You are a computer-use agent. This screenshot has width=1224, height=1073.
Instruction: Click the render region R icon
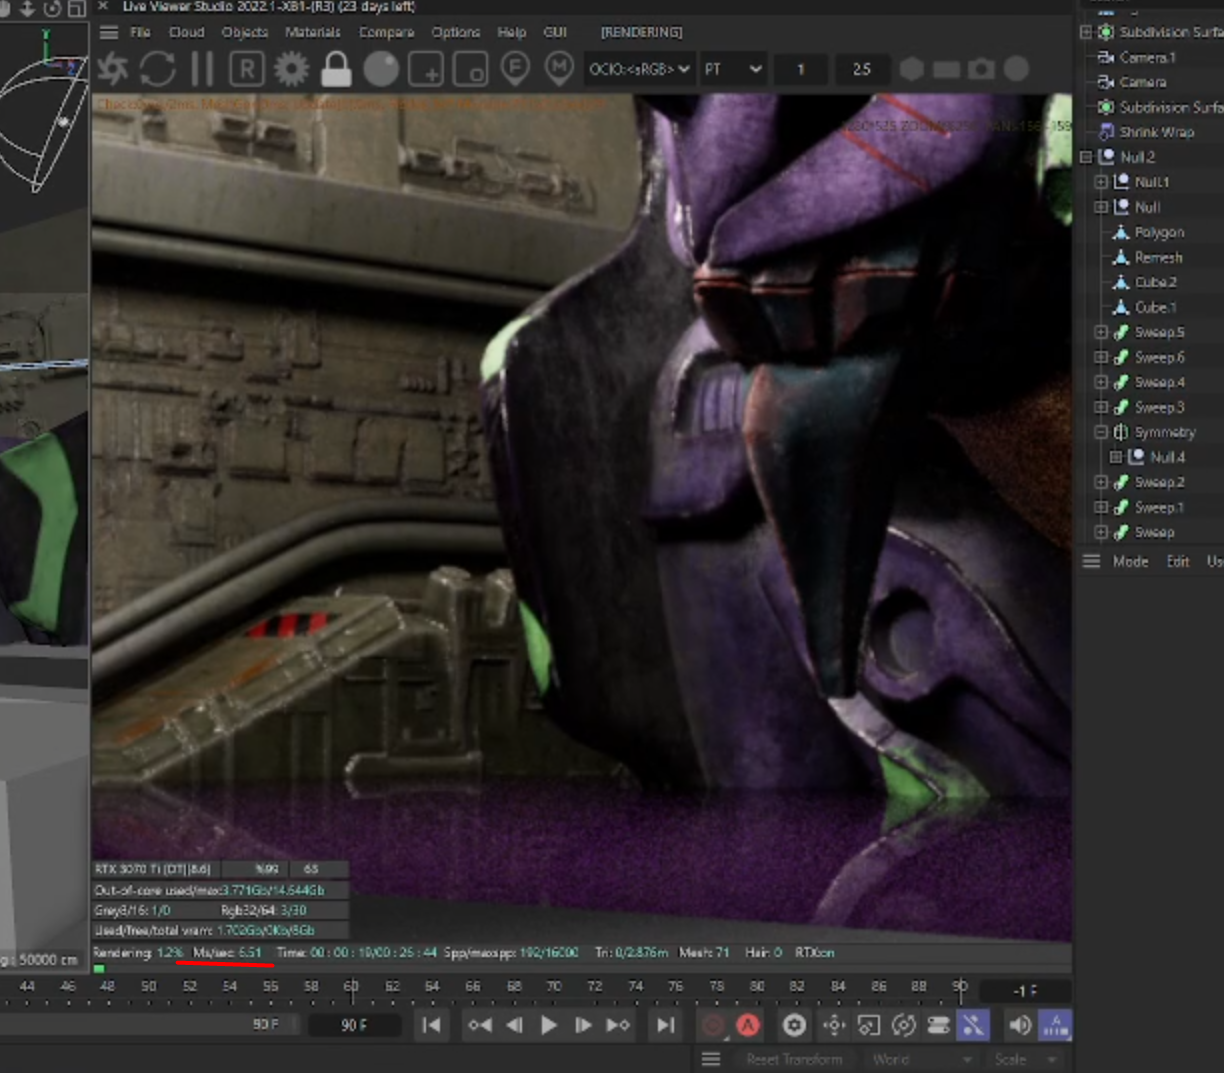tap(246, 69)
